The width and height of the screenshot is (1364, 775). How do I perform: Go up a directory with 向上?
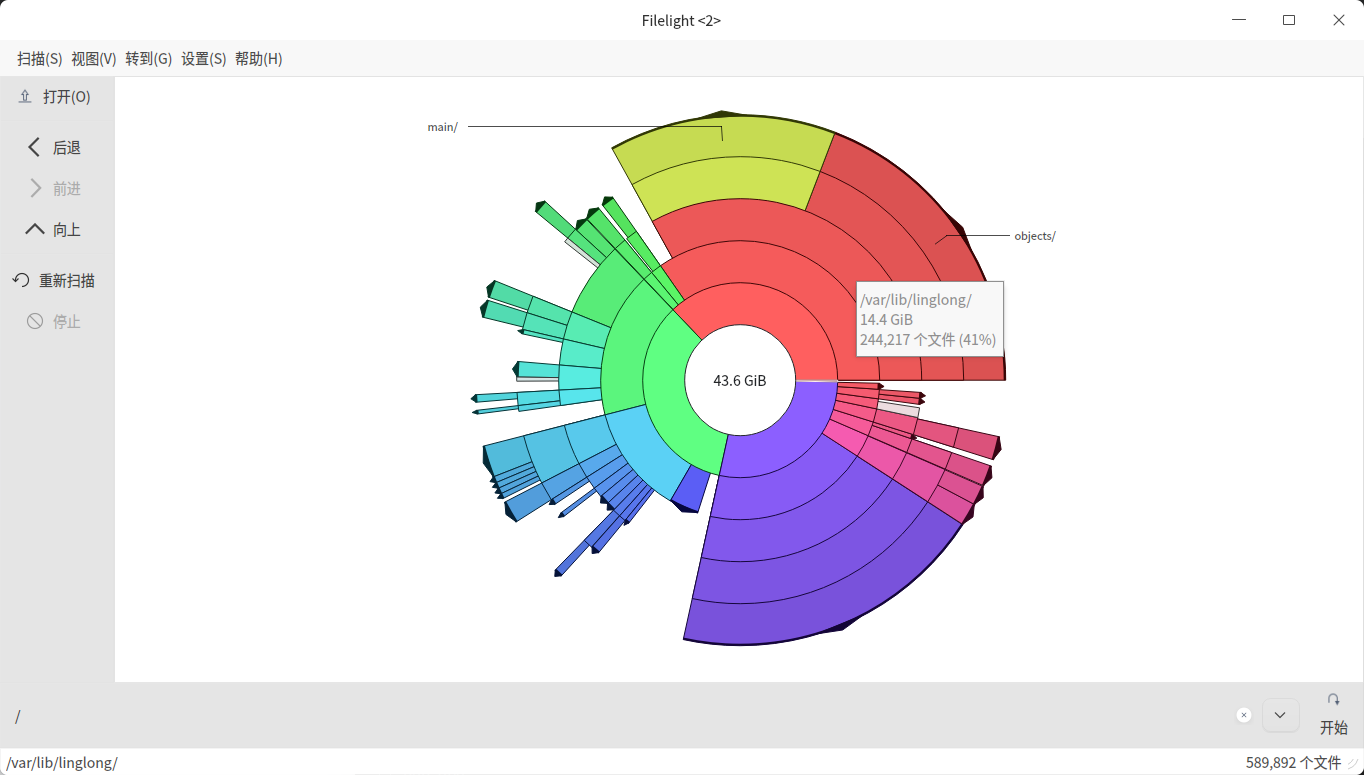[x=34, y=229]
